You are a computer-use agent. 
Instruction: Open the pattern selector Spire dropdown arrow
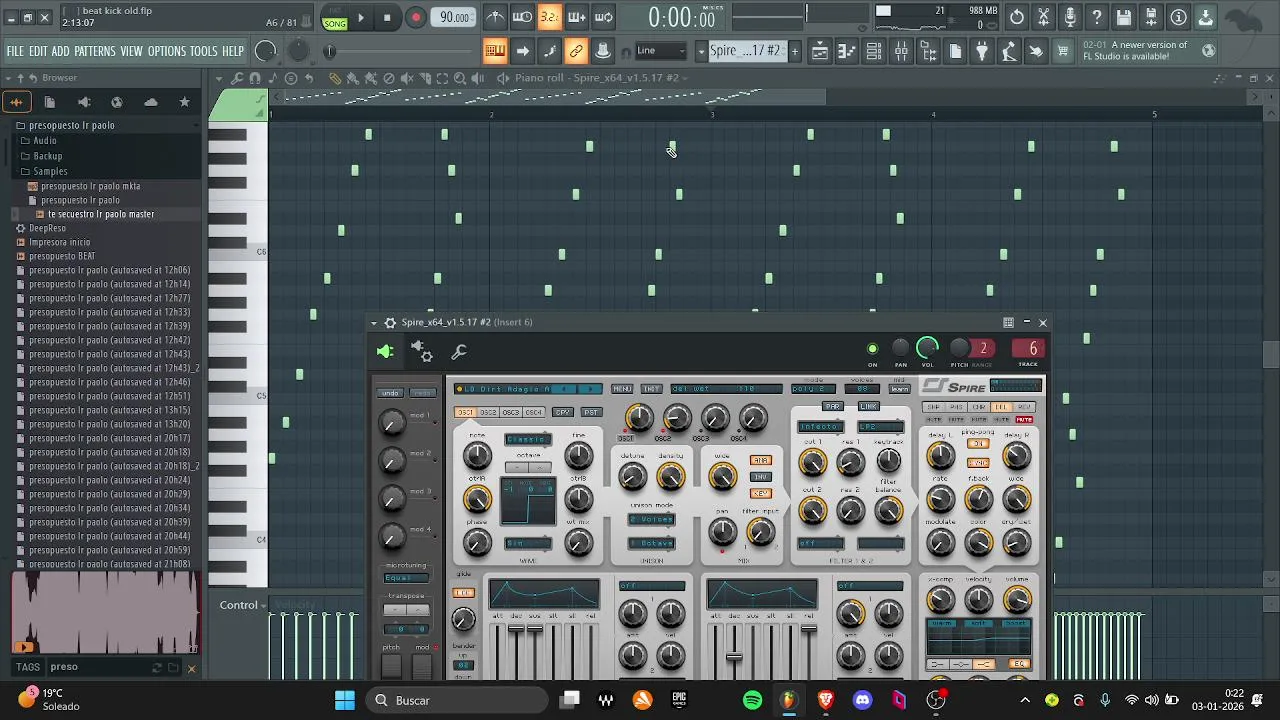tap(701, 51)
